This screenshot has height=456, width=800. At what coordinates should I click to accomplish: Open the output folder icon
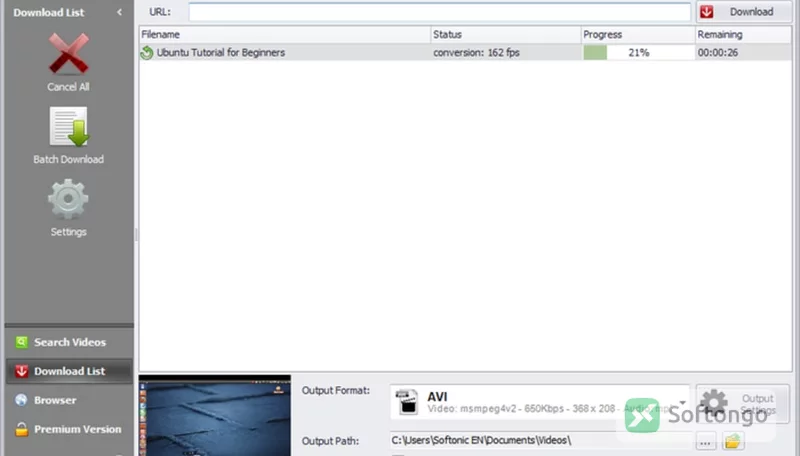coord(733,442)
